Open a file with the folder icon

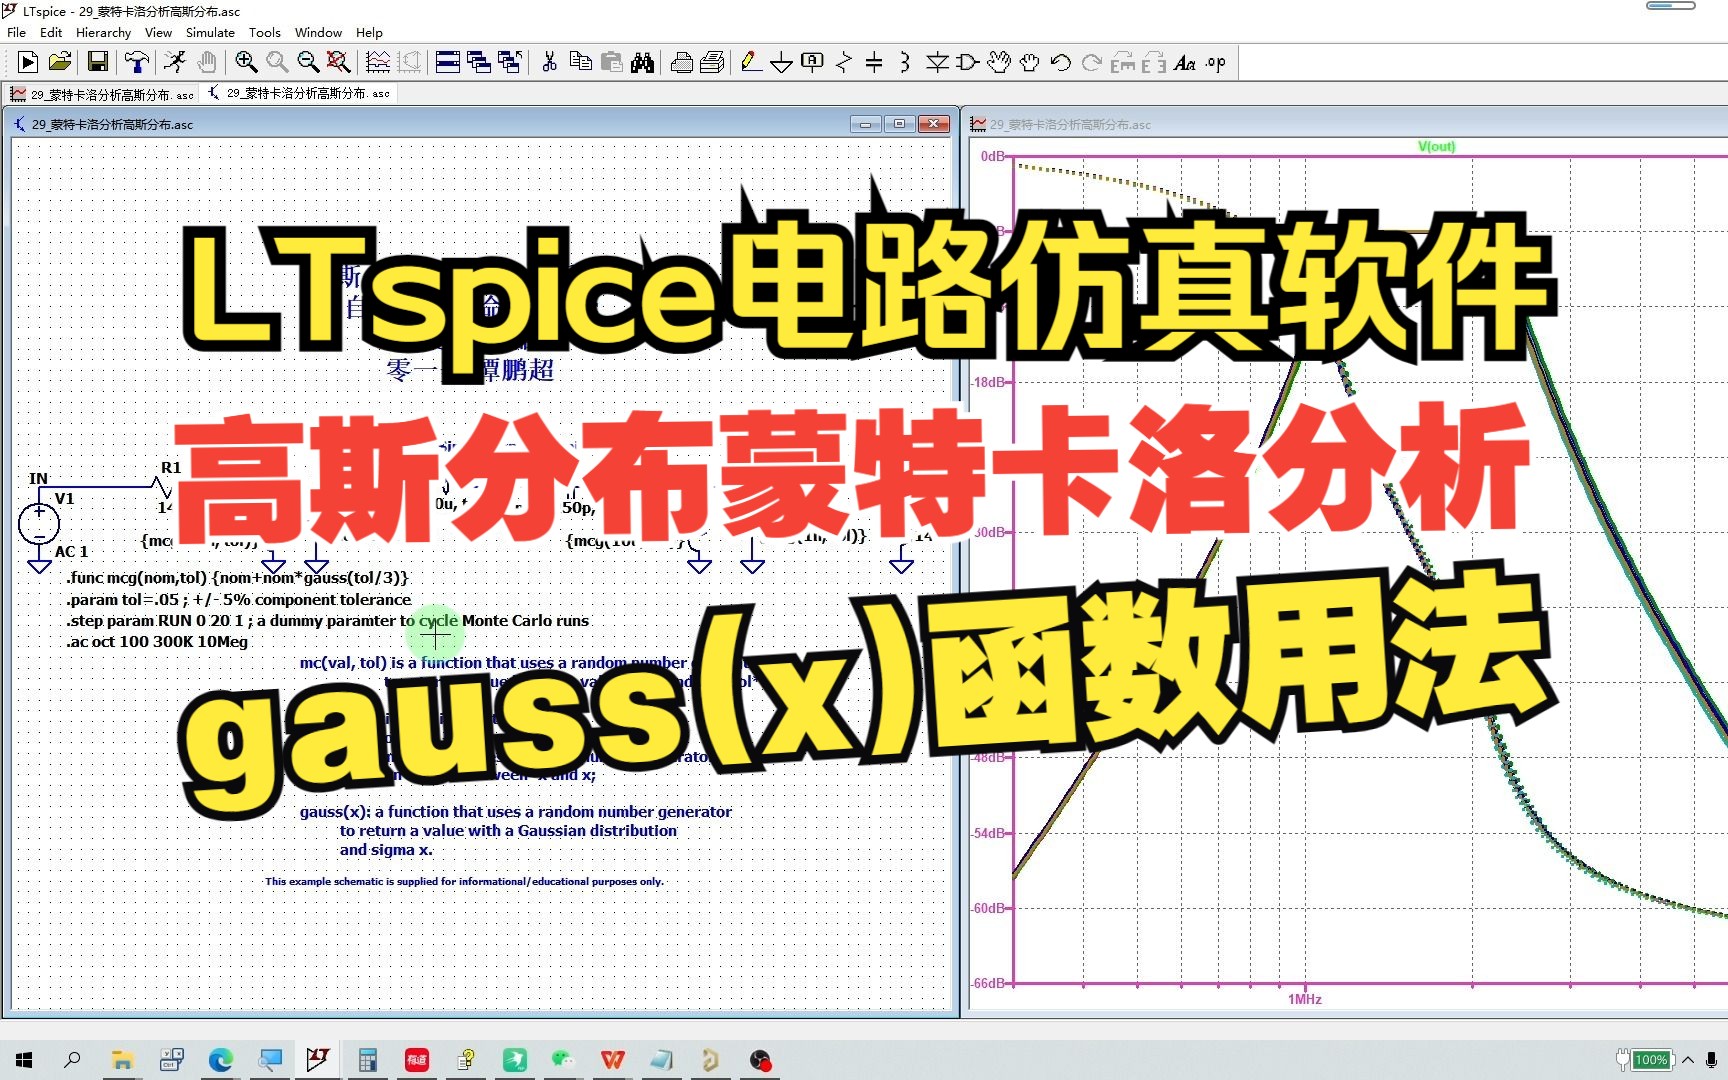pos(60,62)
